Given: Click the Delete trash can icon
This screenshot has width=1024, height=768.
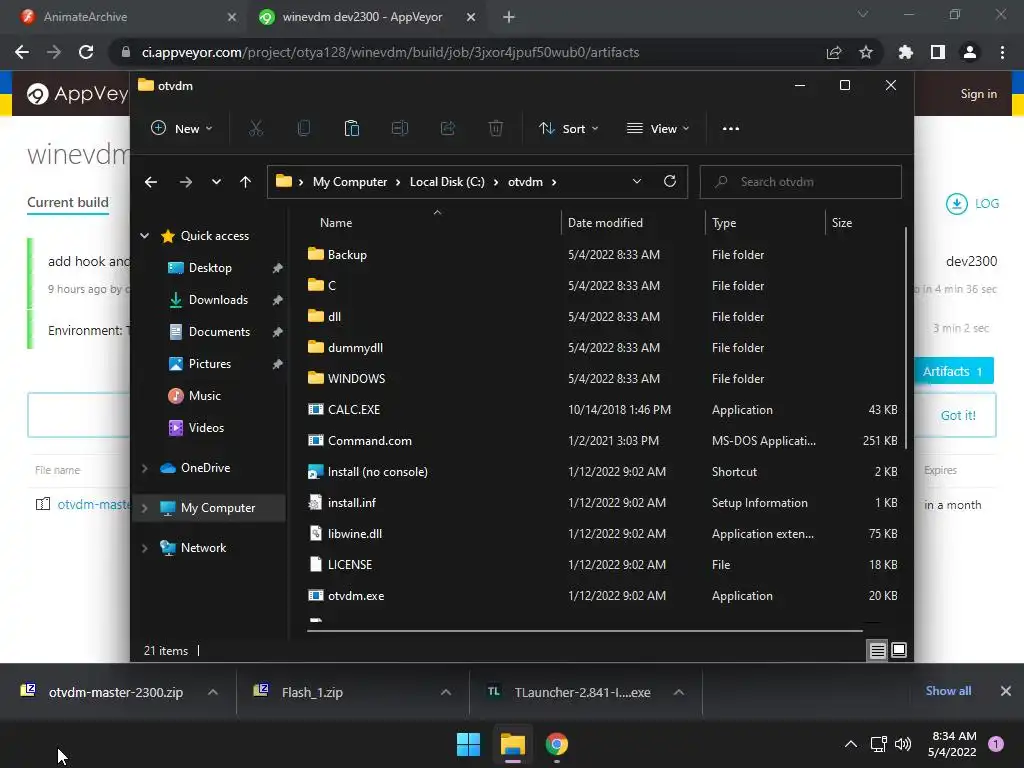Looking at the screenshot, I should (496, 129).
